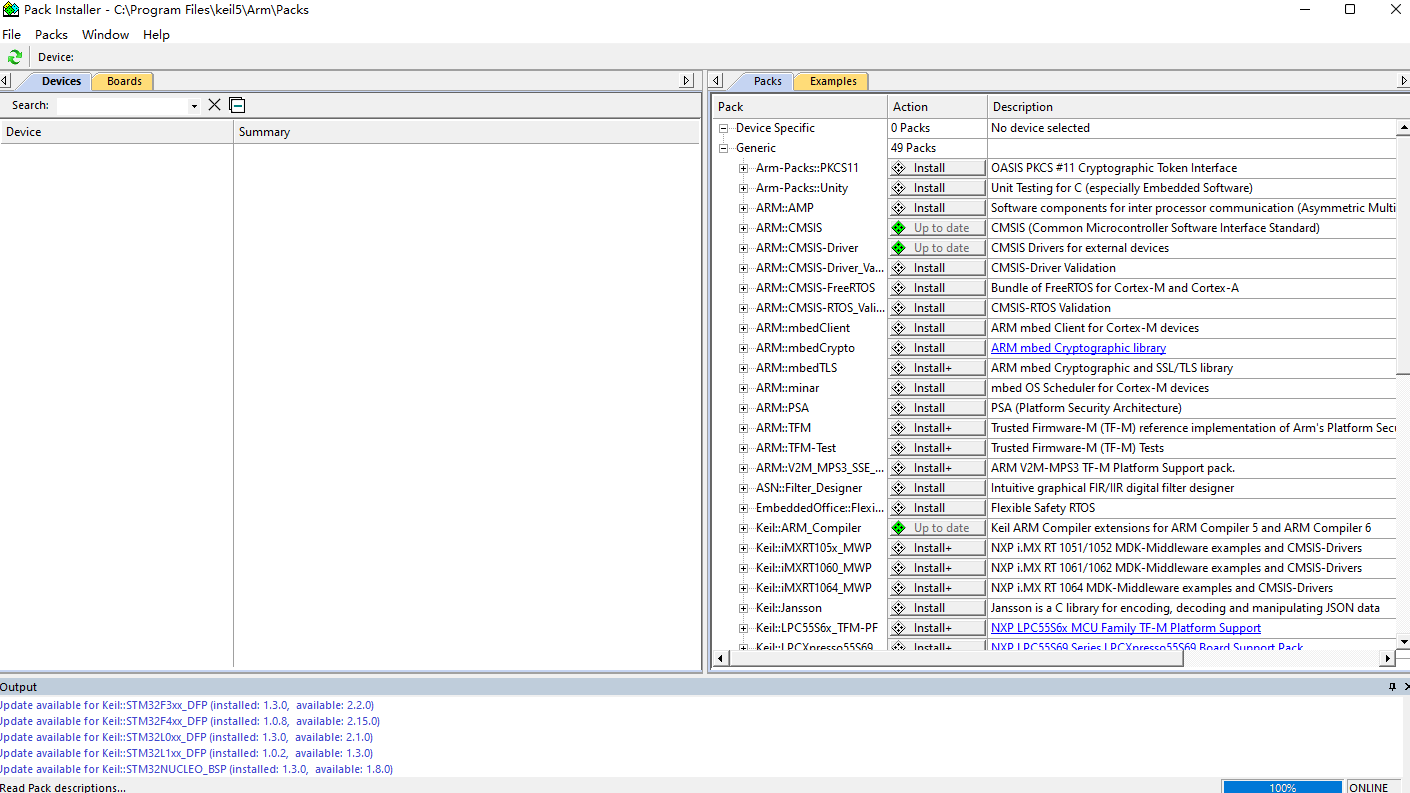
Task: Install the ASN::Filter_Designer pack
Action: 937,488
